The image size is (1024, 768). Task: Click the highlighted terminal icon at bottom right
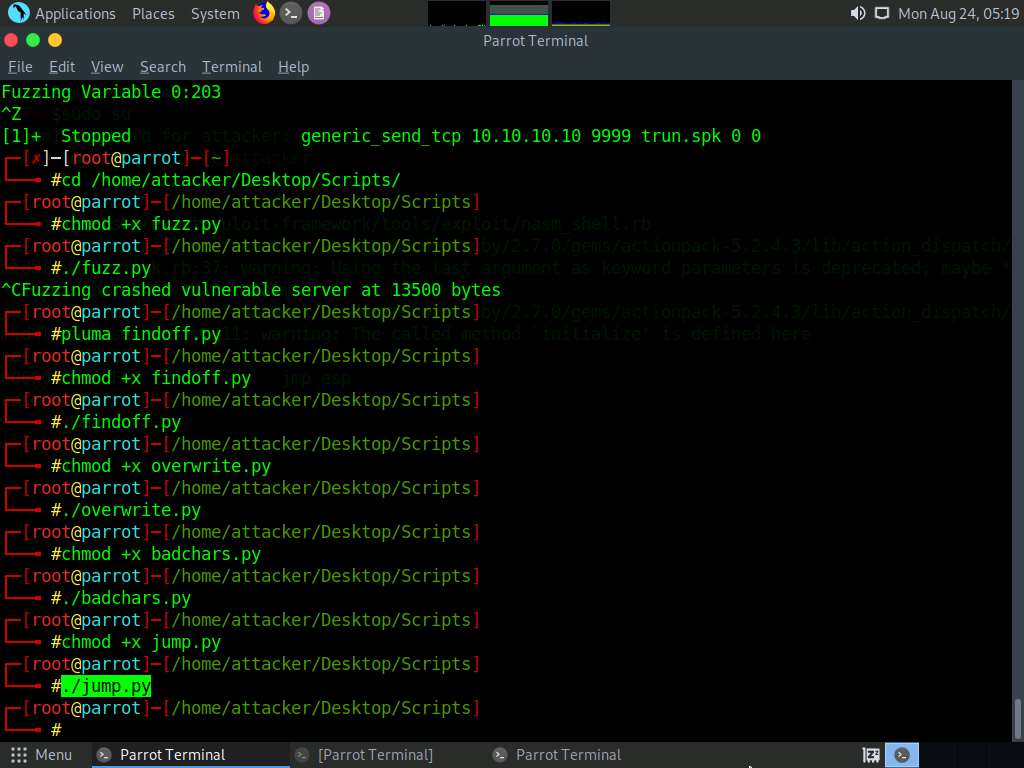click(902, 755)
